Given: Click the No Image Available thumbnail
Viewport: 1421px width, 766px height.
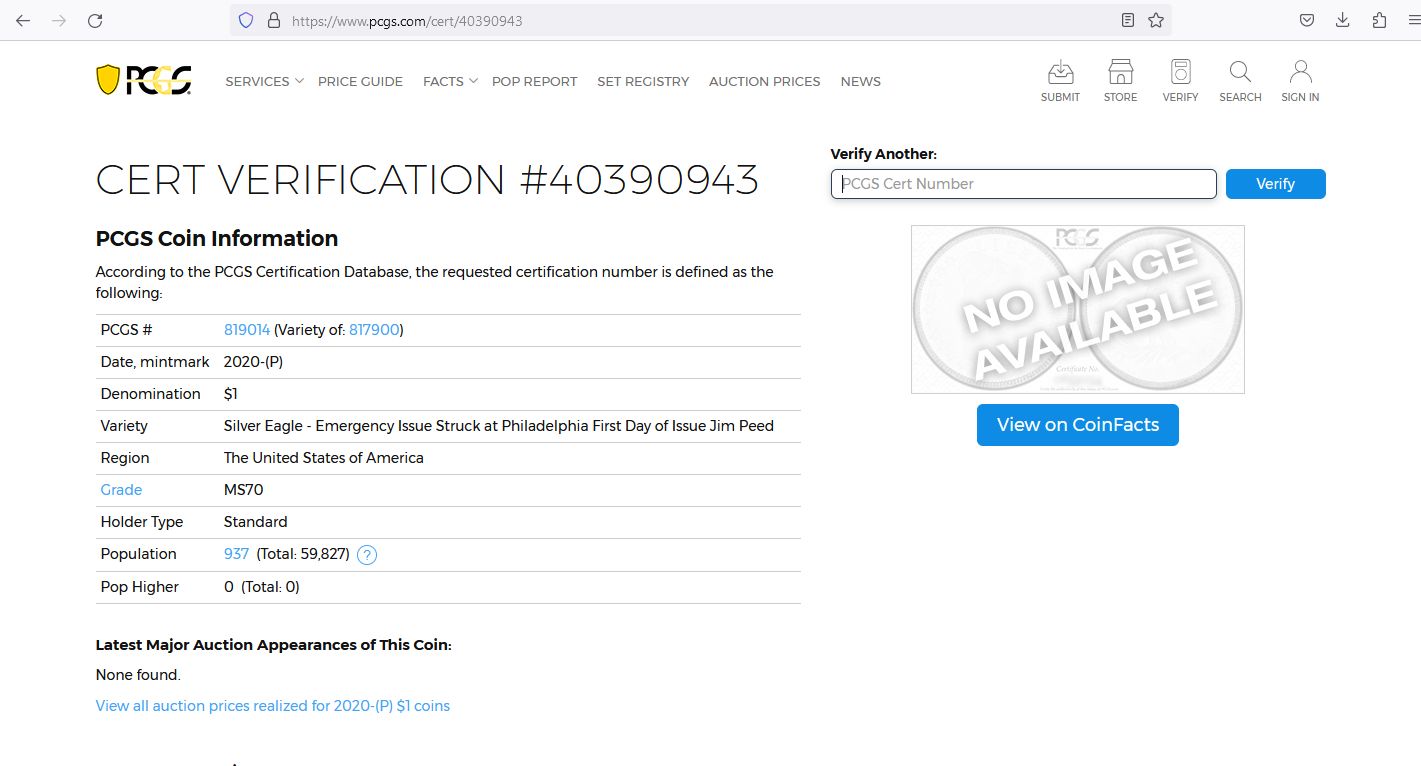Looking at the screenshot, I should 1077,309.
